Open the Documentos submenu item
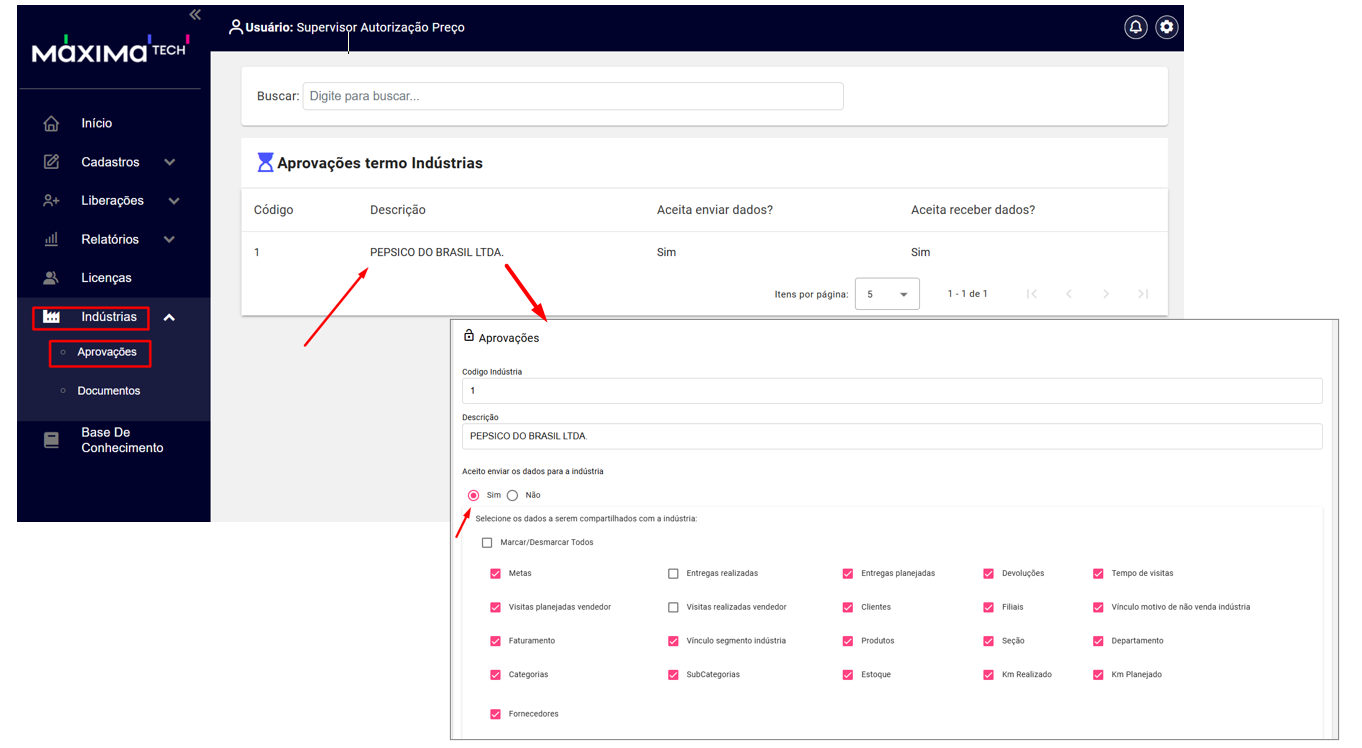The width and height of the screenshot is (1362, 748). click(x=108, y=391)
